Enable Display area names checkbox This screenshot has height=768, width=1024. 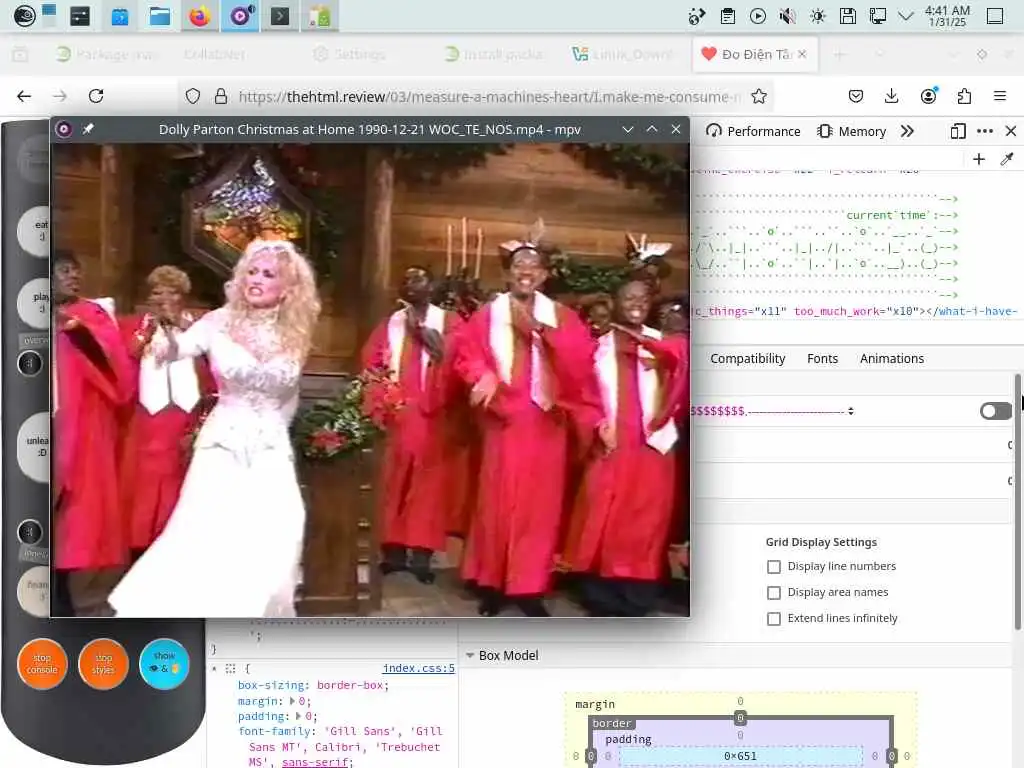pyautogui.click(x=774, y=593)
